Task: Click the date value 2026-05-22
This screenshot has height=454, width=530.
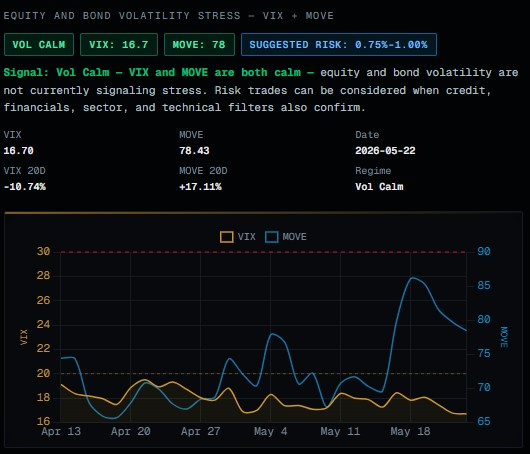Action: (385, 150)
